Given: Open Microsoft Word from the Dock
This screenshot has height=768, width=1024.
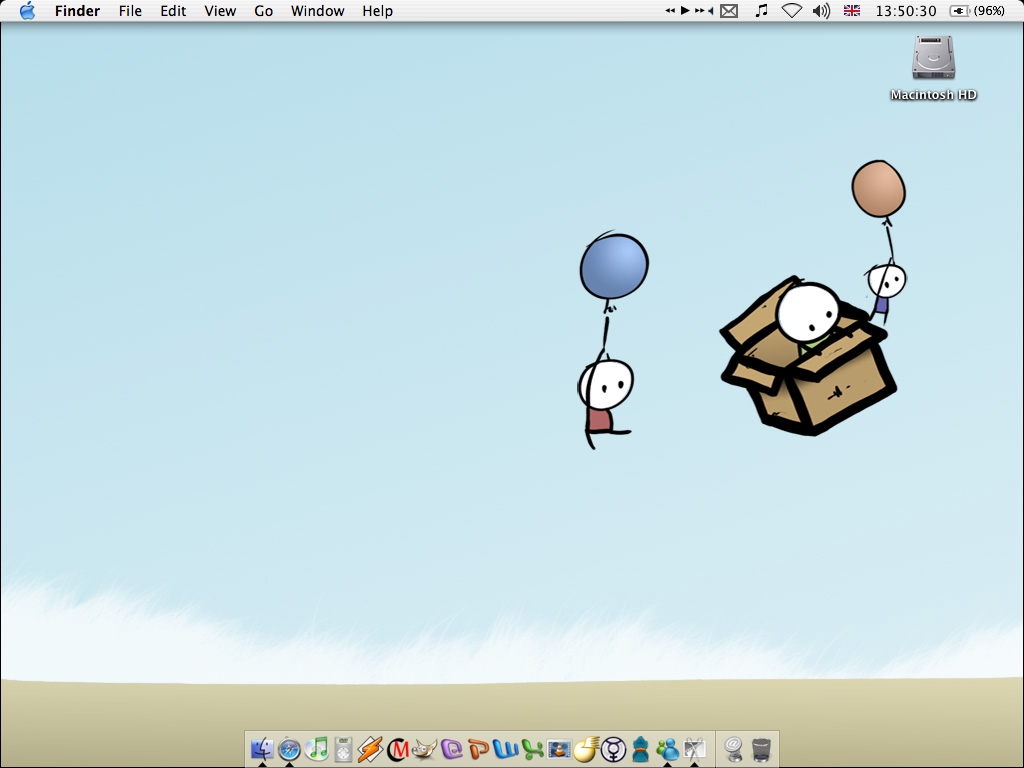Looking at the screenshot, I should (x=506, y=748).
